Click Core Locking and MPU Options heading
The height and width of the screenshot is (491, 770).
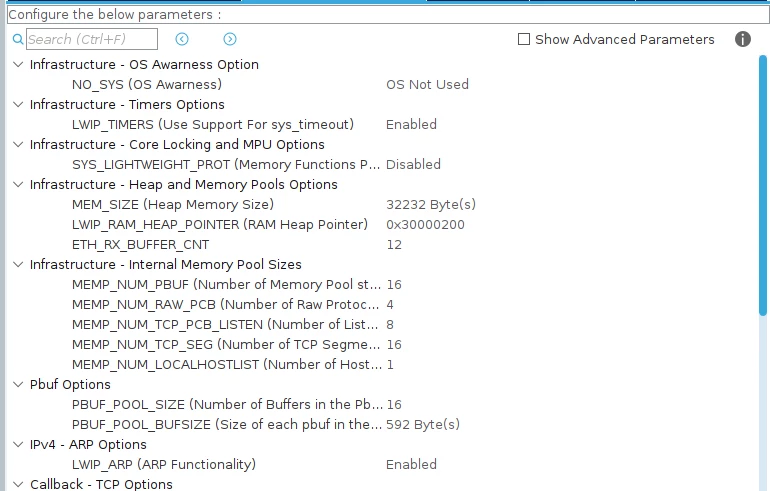[x=177, y=144]
